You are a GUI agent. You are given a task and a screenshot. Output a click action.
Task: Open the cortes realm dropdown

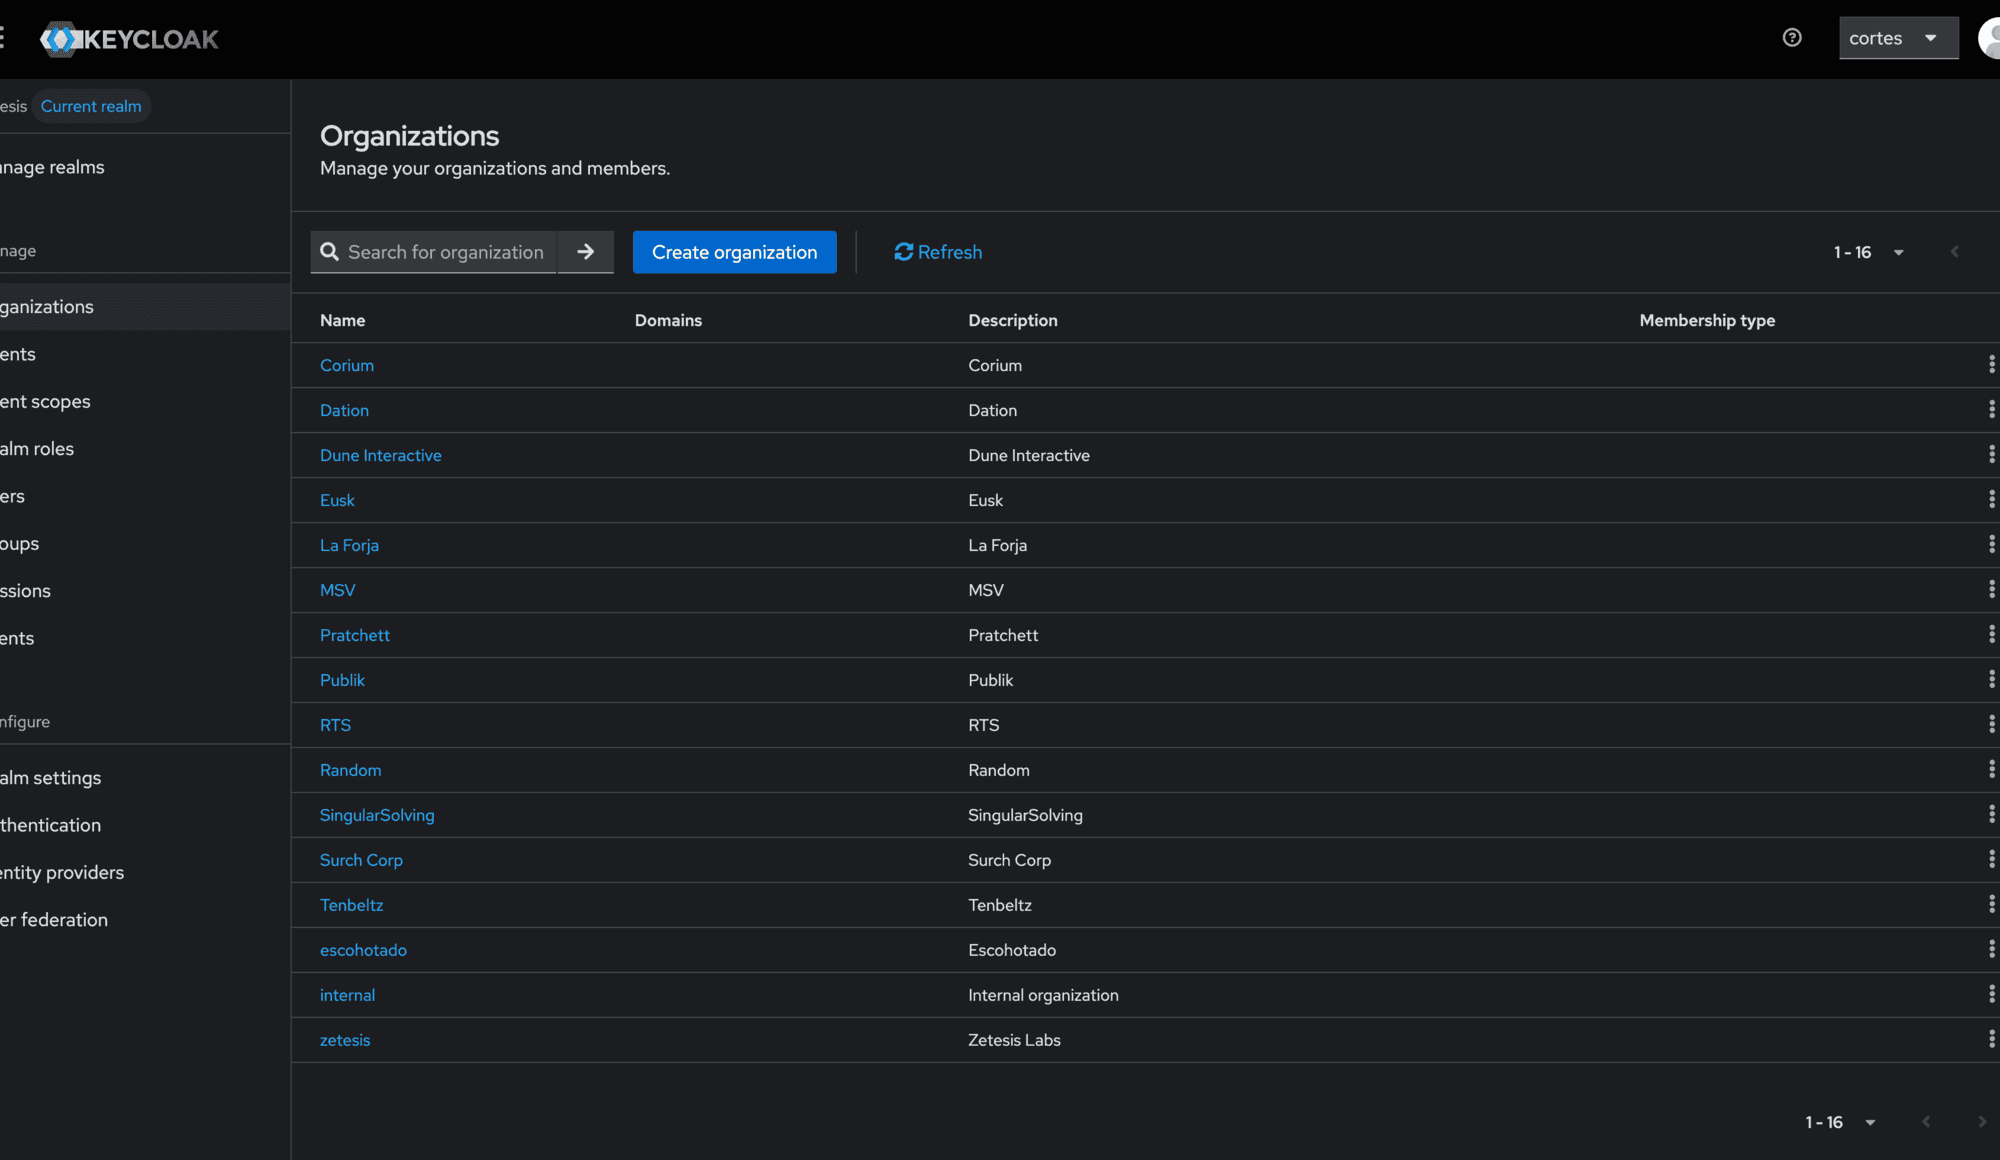tap(1898, 38)
